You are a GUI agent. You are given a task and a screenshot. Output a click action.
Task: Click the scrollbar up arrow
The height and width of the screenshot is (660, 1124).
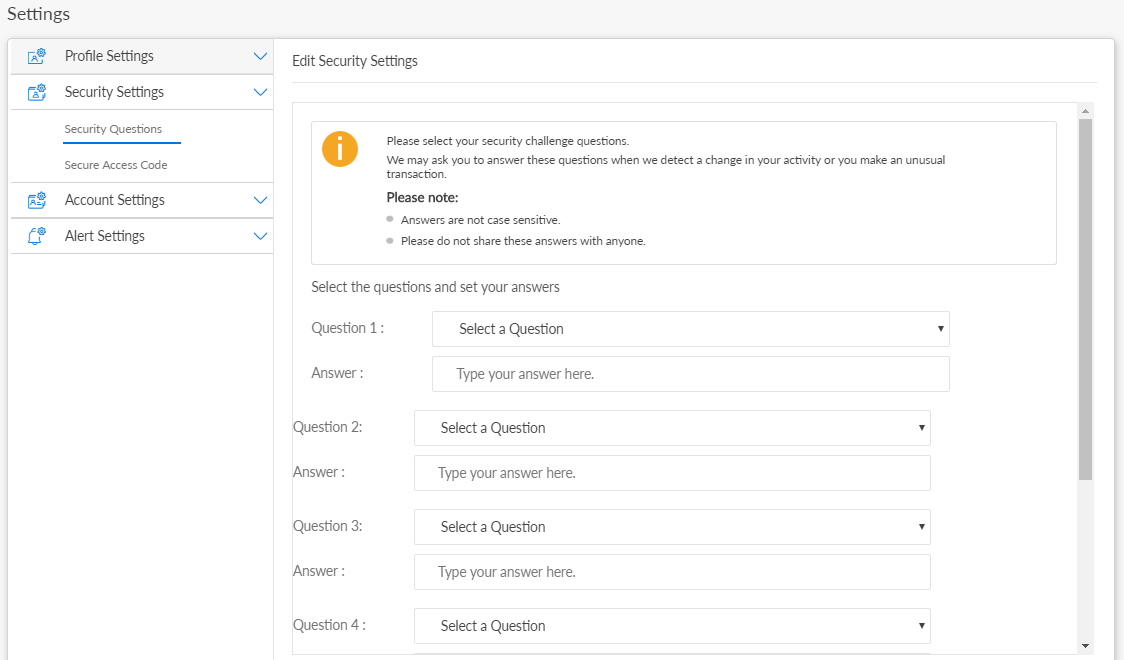pos(1086,110)
